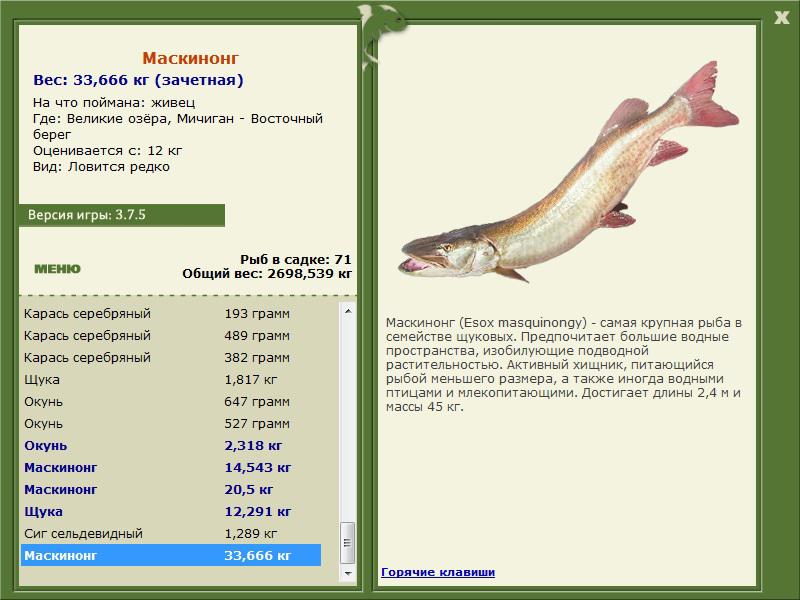The width and height of the screenshot is (800, 600).
Task: Open the Горячие клавиши link
Action: 438,572
